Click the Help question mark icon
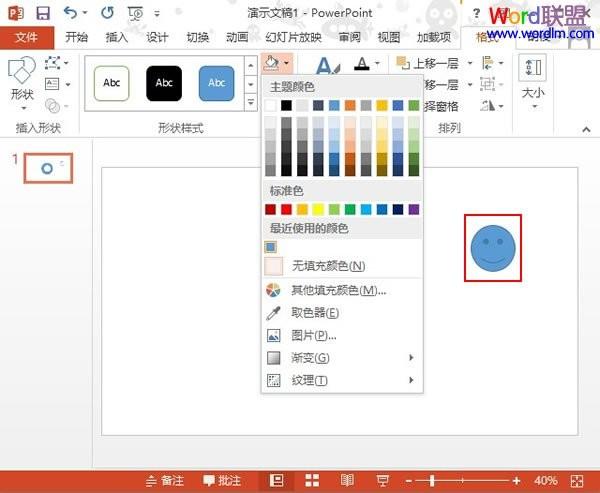600x493 pixels. click(476, 14)
